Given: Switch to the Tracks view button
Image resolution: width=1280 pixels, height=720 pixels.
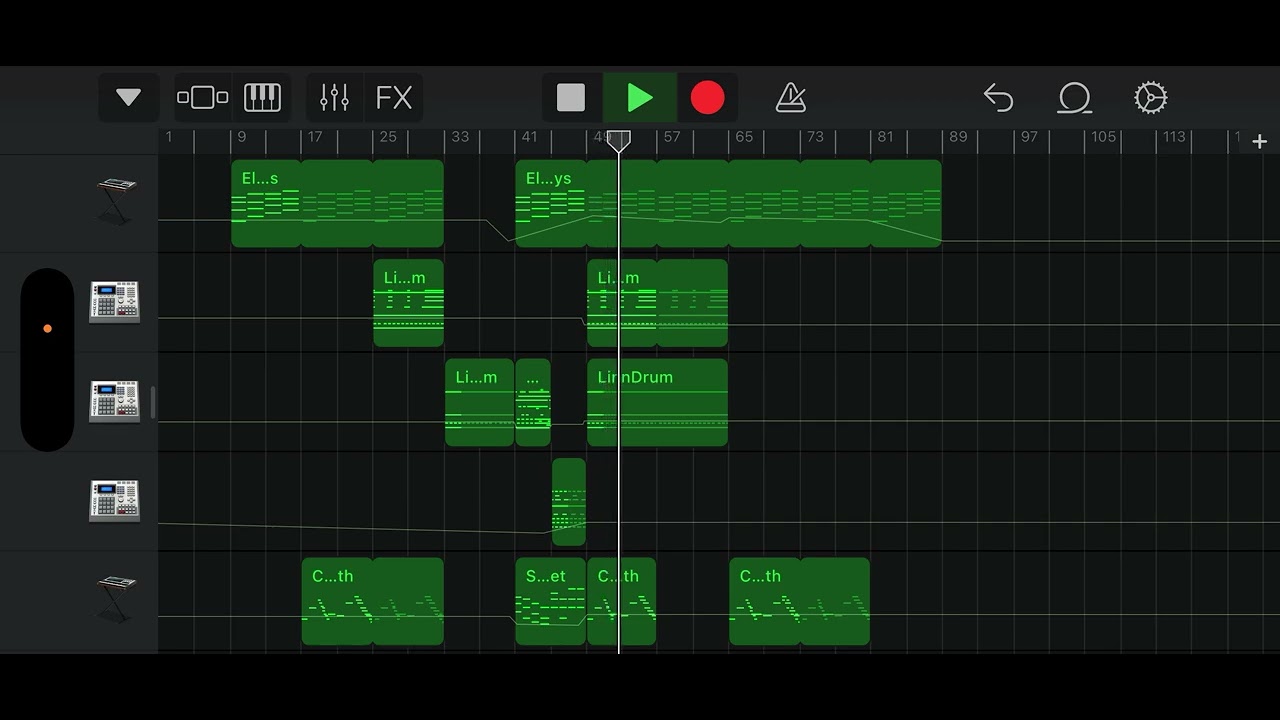Looking at the screenshot, I should pos(203,98).
